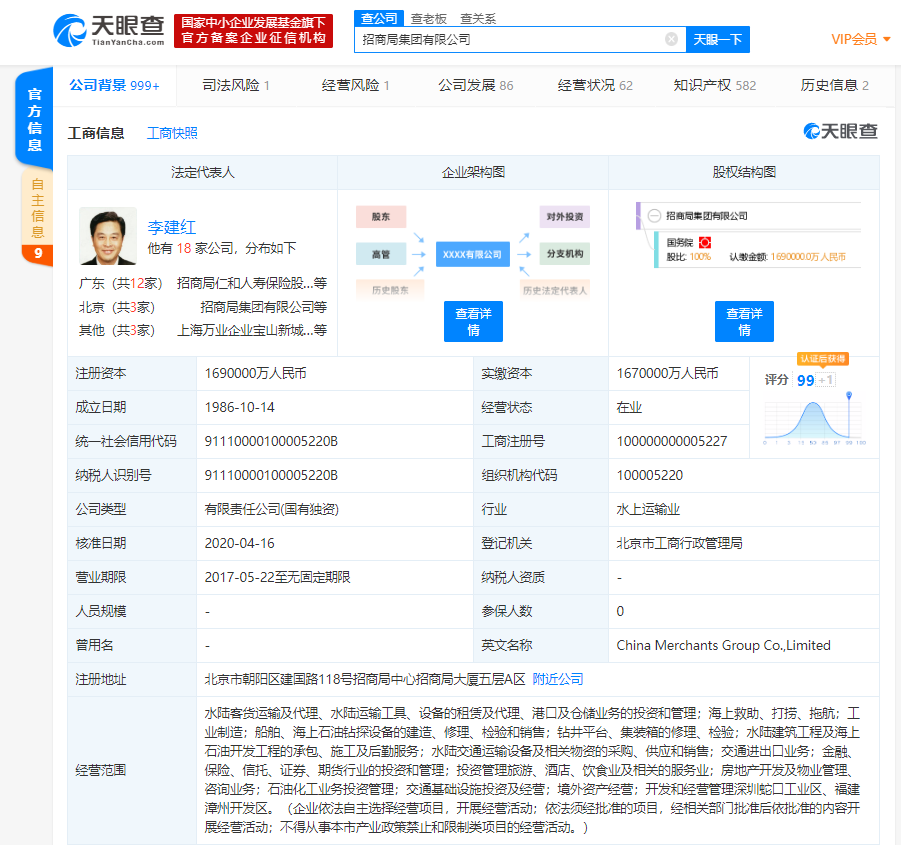Screen dimensions: 901x845
Task: Clear the search box using the X icon
Action: point(670,40)
